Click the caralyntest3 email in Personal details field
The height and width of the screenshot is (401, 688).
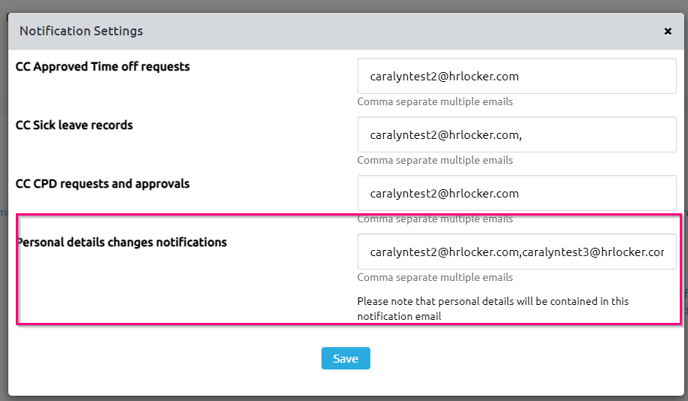point(592,252)
